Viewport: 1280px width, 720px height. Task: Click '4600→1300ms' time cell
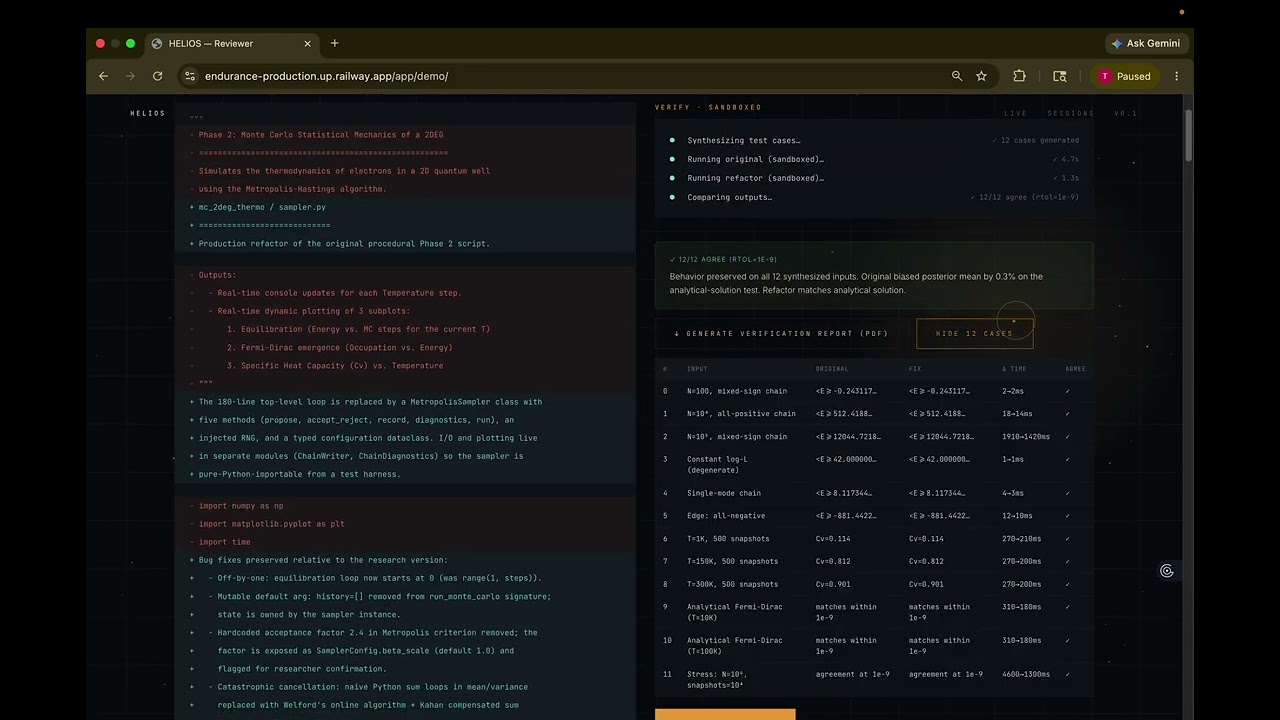[1026, 674]
